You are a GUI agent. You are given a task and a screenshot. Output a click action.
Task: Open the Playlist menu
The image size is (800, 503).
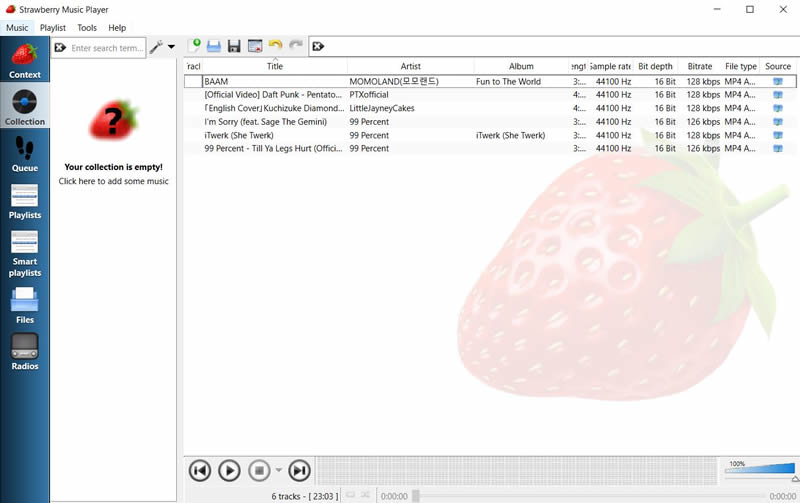(53, 28)
